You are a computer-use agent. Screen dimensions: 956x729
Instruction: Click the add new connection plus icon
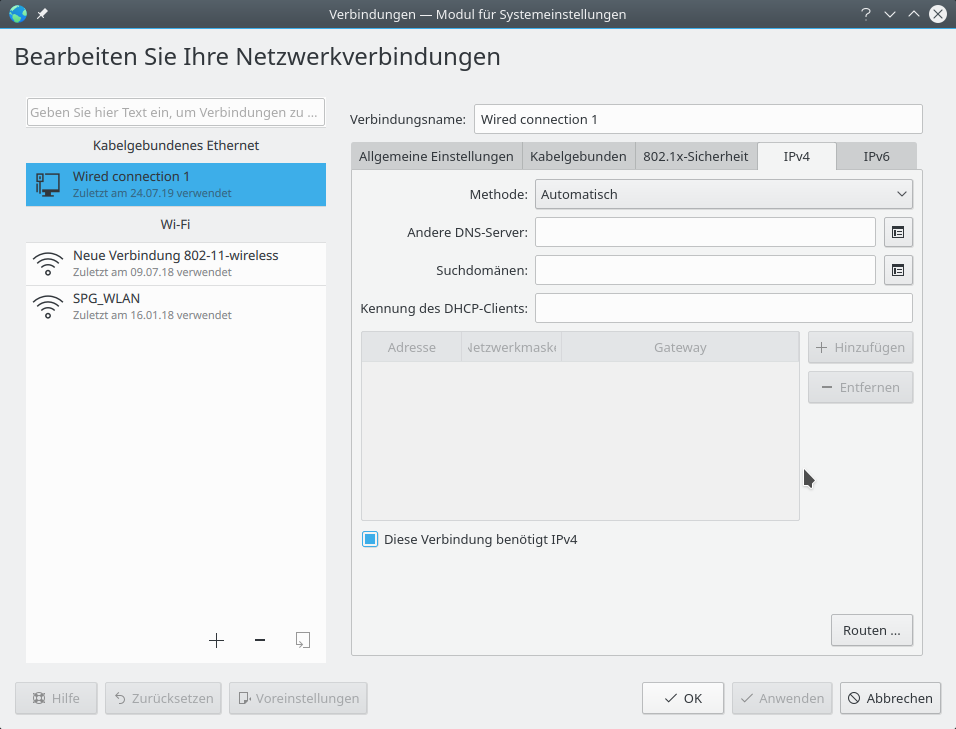(x=216, y=640)
